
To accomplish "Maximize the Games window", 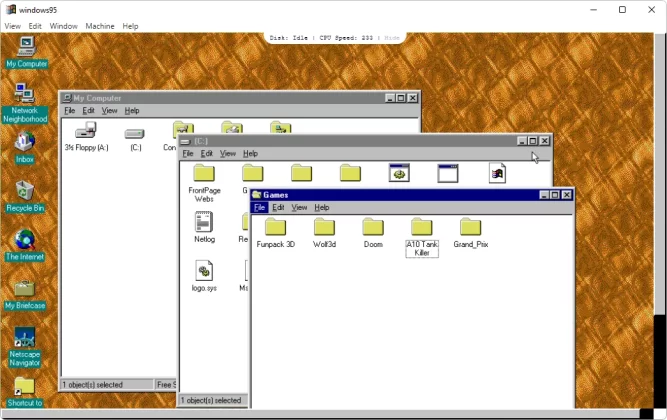I will coord(555,195).
